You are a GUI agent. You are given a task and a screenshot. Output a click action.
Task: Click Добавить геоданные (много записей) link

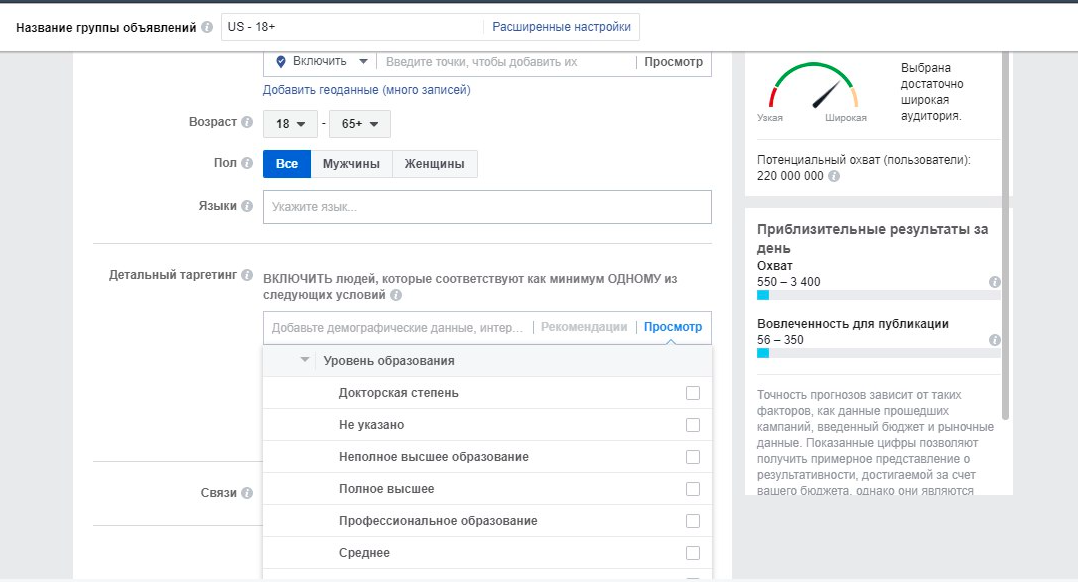(x=366, y=90)
